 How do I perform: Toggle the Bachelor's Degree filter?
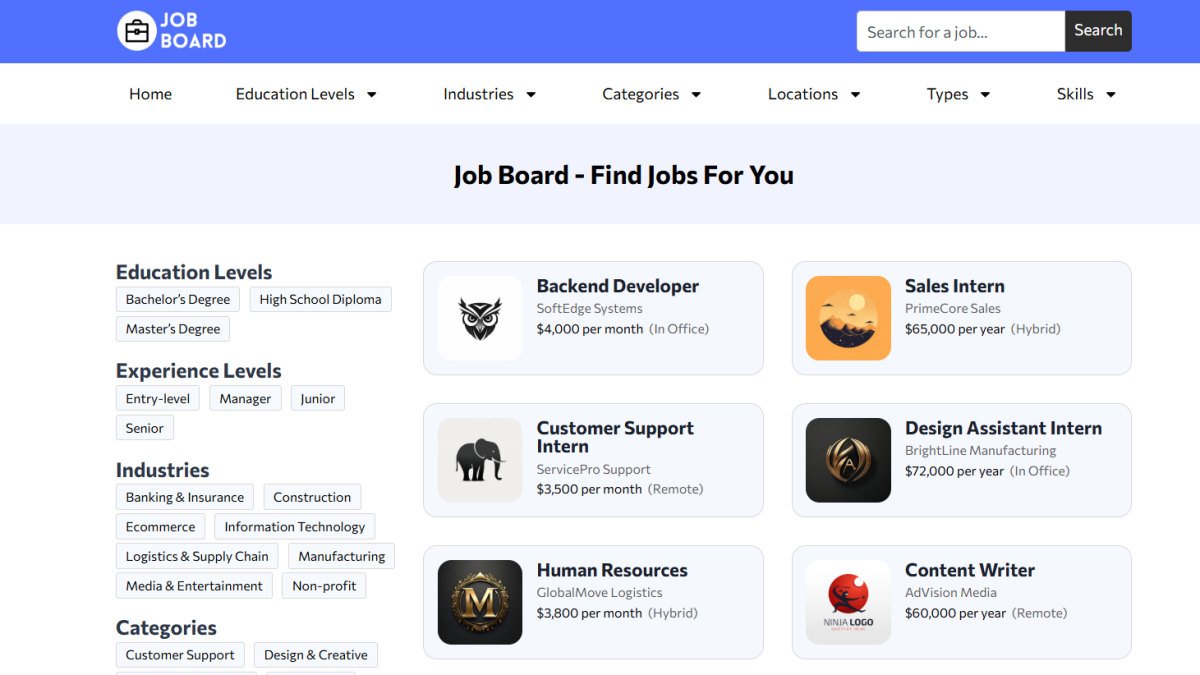pos(177,298)
